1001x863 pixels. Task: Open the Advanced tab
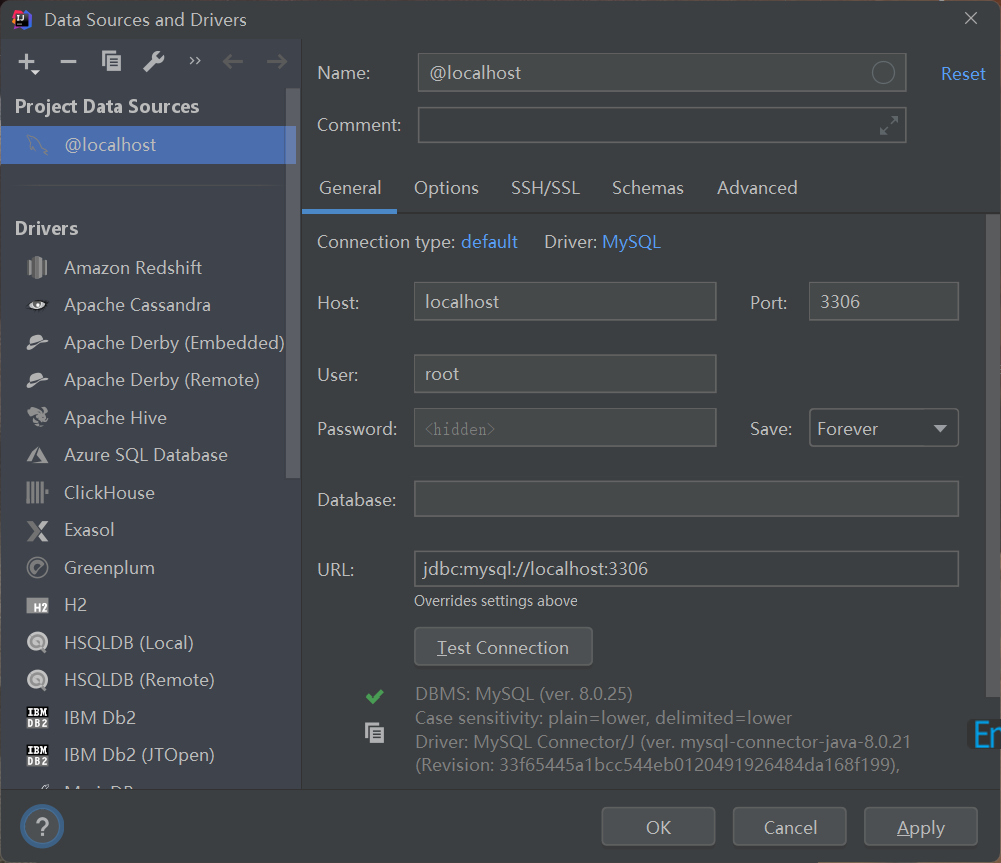click(x=757, y=188)
